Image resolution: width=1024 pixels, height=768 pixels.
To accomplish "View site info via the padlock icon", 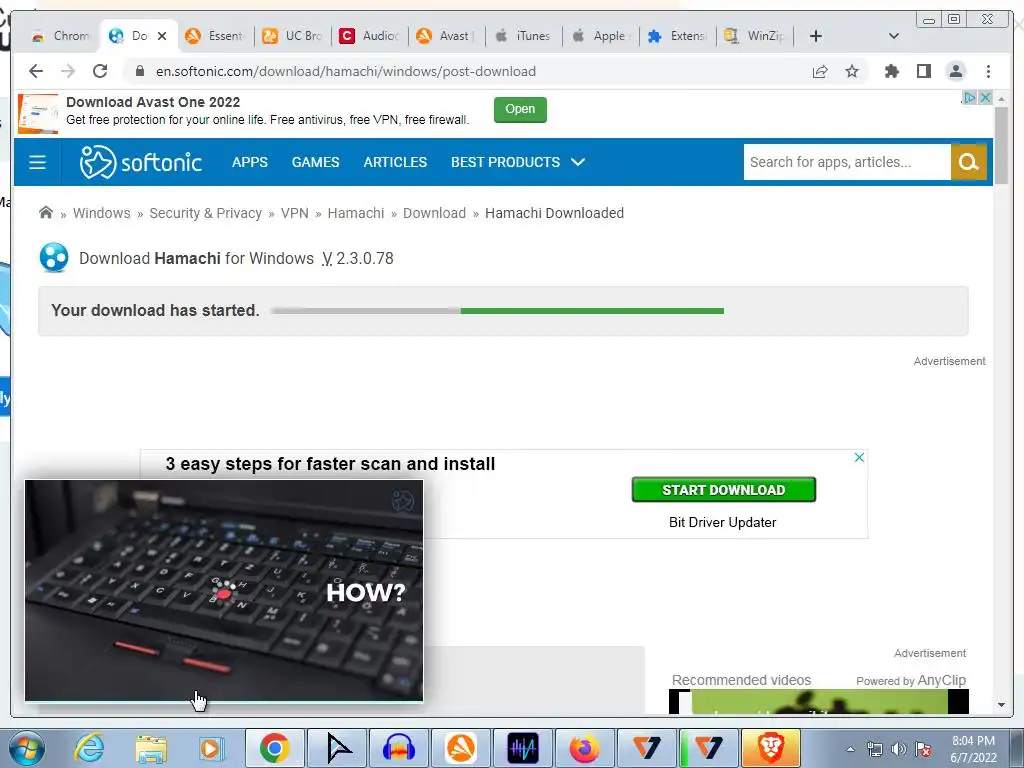I will tap(139, 71).
